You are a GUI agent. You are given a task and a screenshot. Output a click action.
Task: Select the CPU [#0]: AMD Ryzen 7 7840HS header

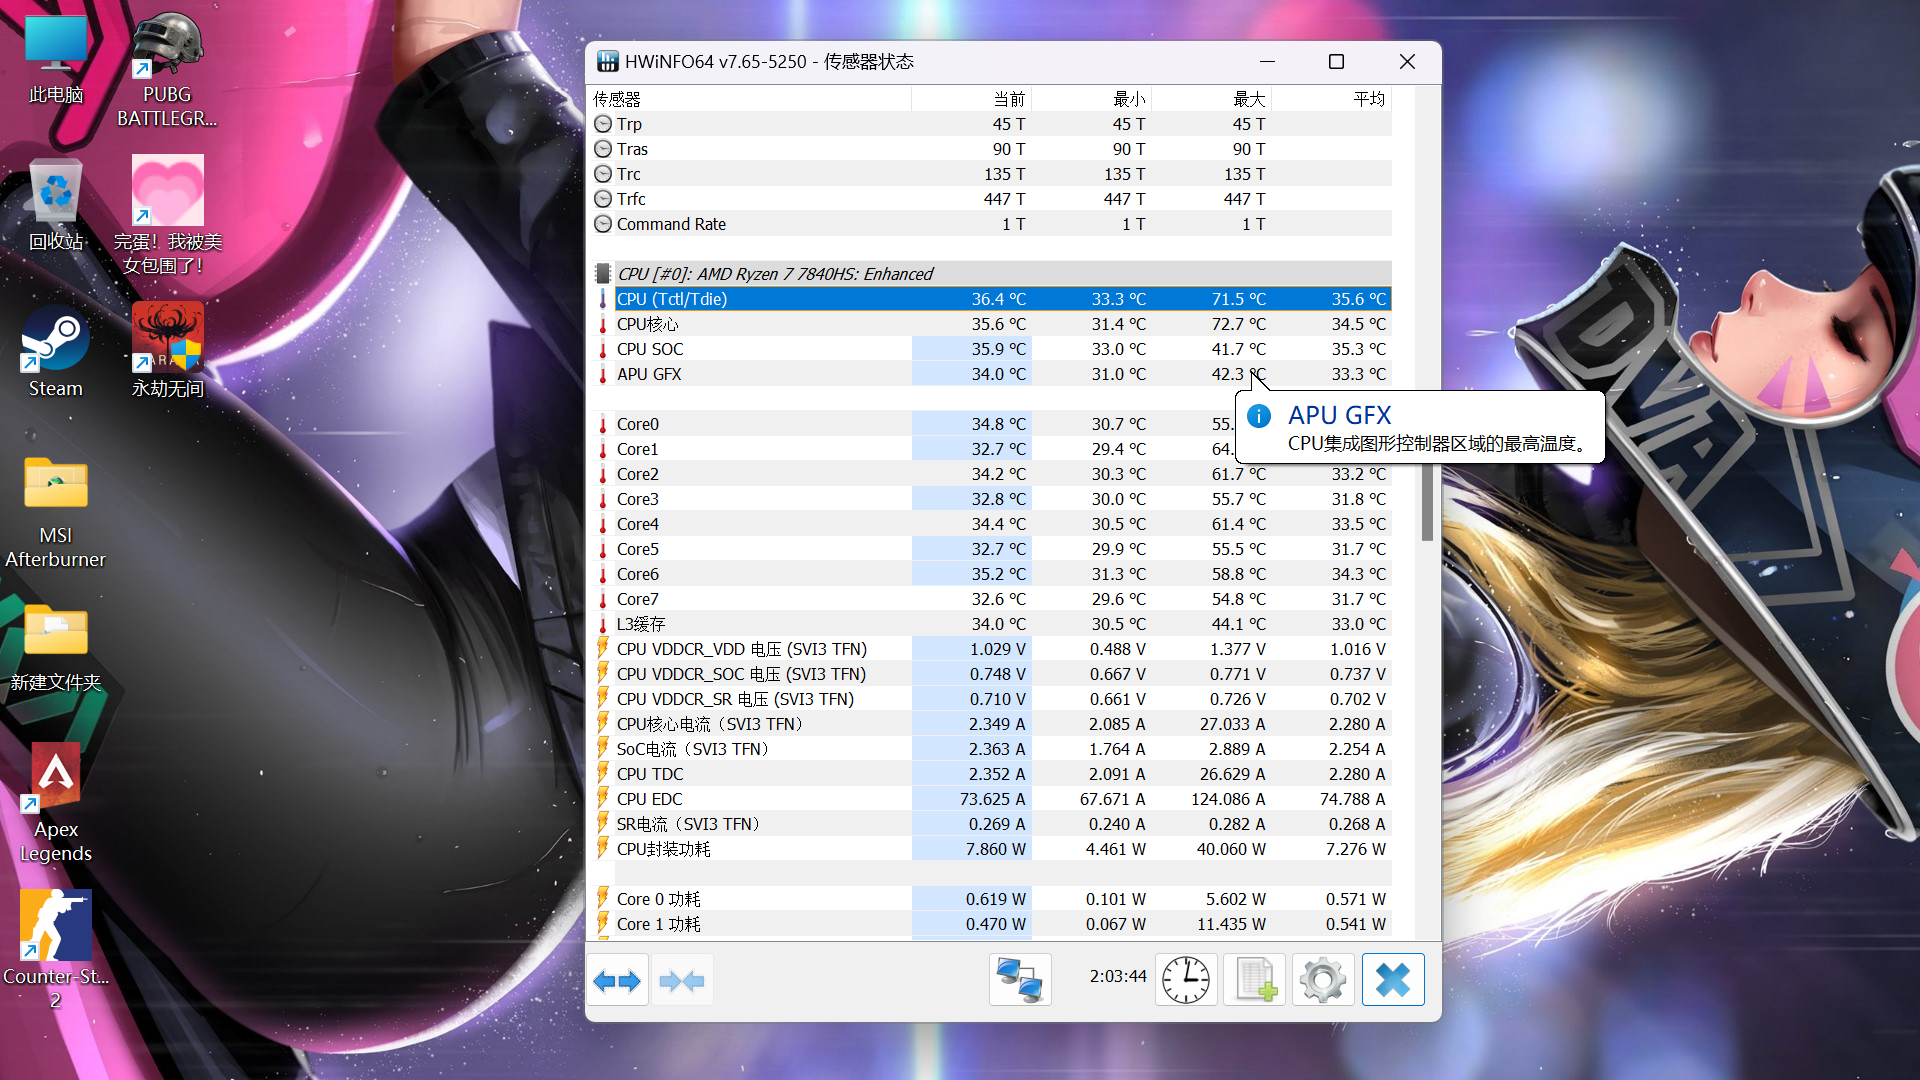point(991,274)
